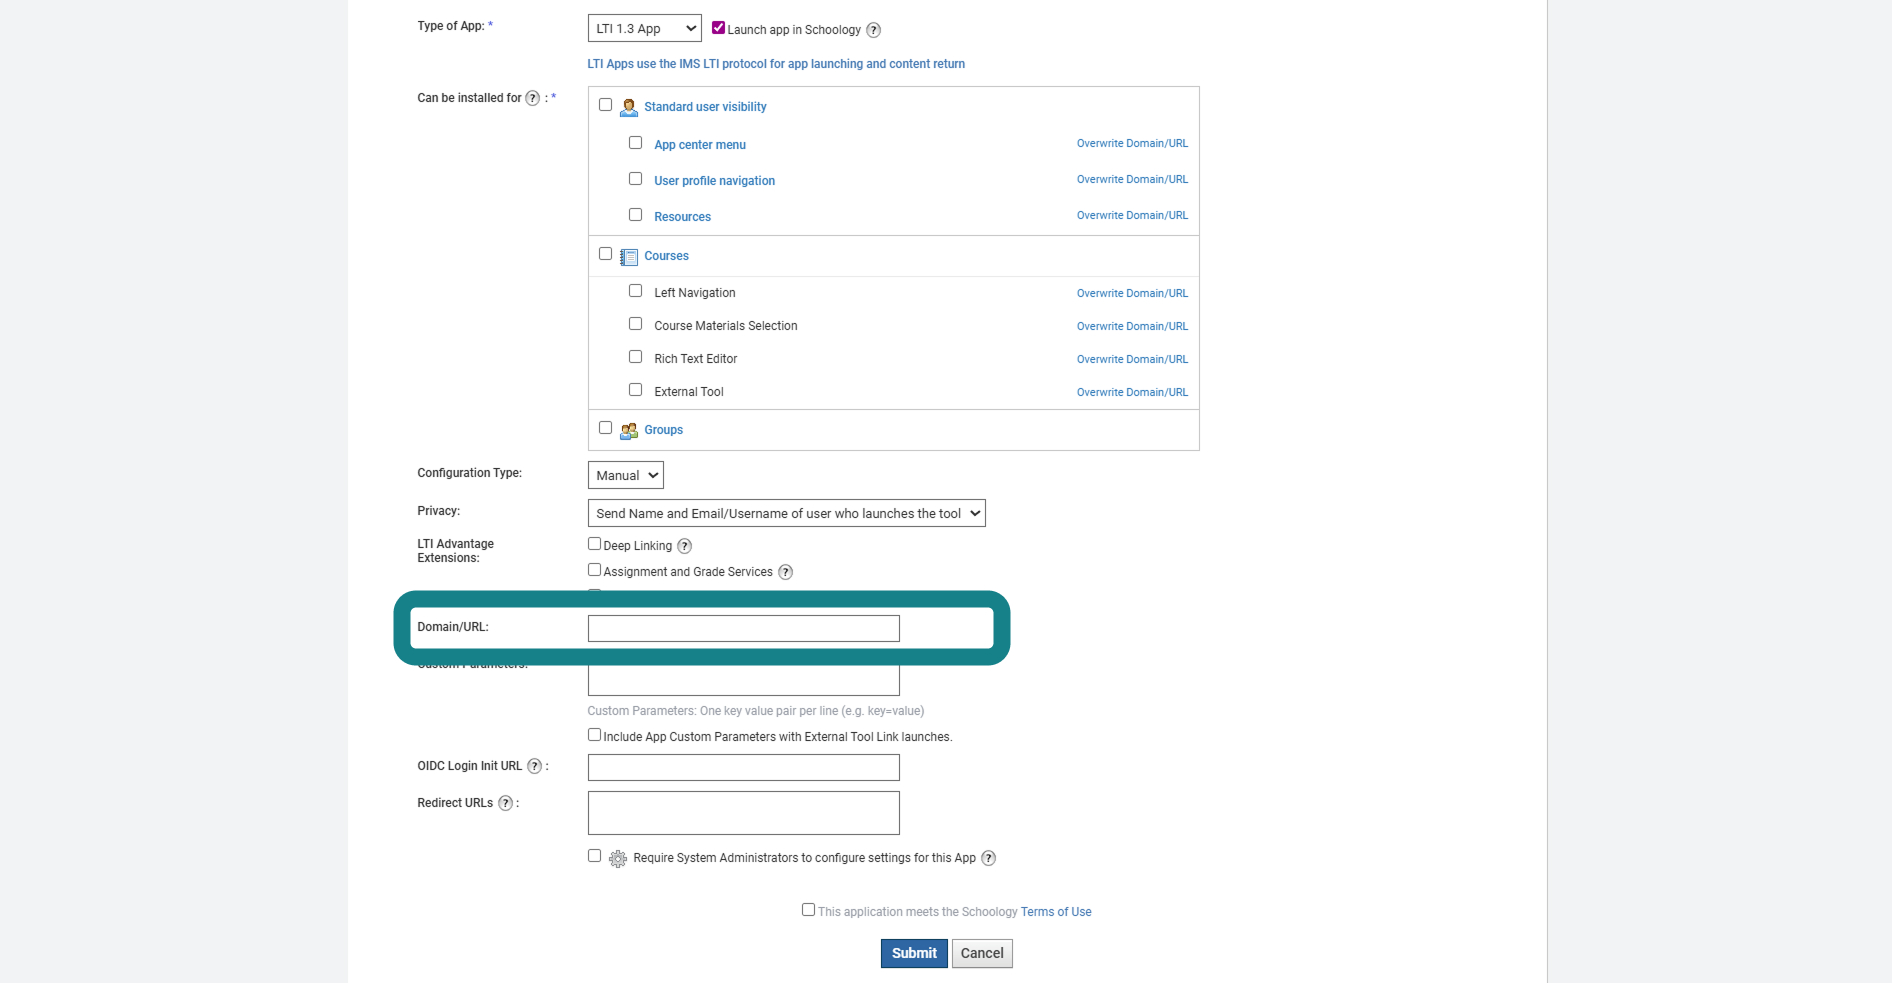Uncheck Launch app in Schoology checkbox
Screen dimensions: 1892x983
point(718,28)
